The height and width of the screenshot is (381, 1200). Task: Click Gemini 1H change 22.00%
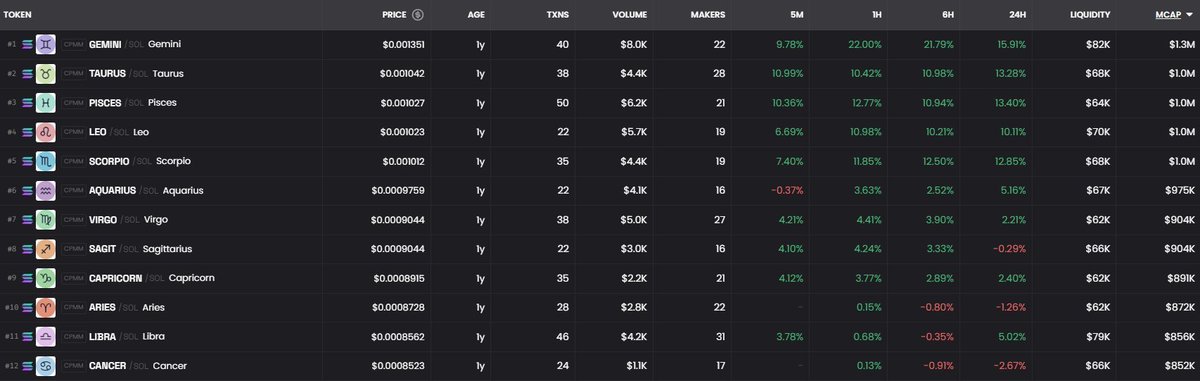[x=865, y=44]
